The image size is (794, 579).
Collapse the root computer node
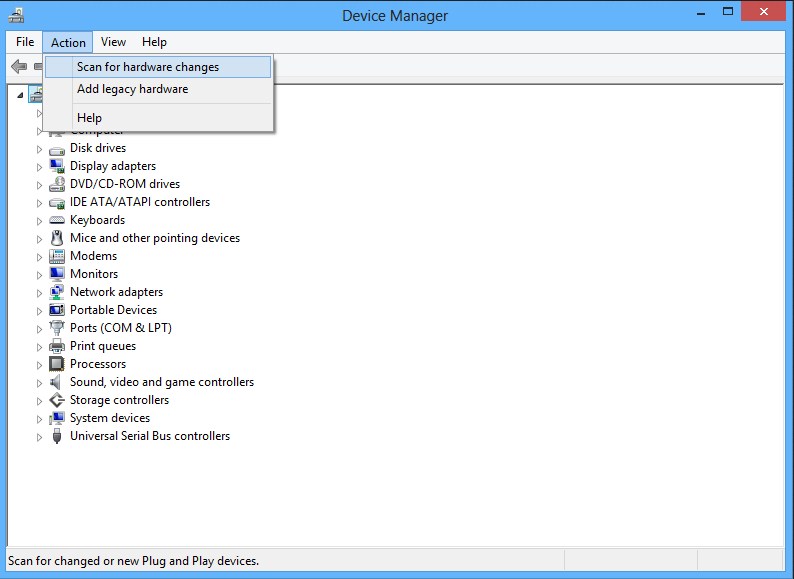[x=20, y=95]
